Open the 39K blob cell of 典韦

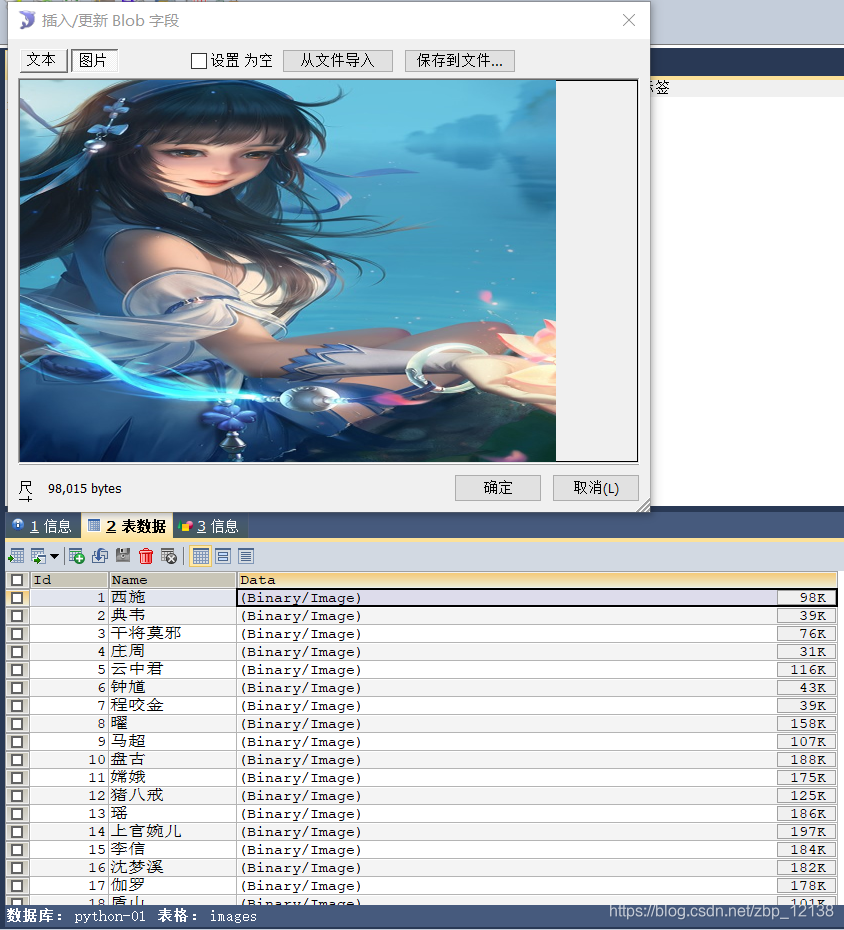coord(807,616)
